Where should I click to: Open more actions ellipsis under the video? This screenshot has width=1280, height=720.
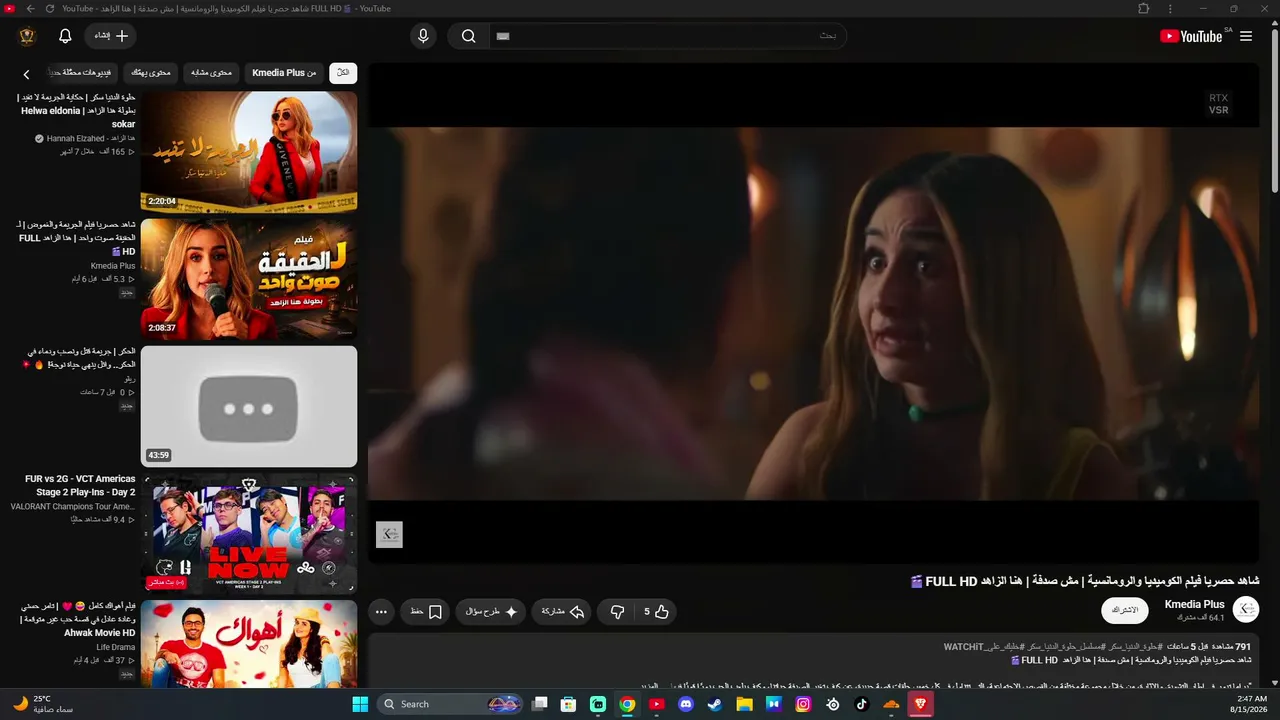381,612
